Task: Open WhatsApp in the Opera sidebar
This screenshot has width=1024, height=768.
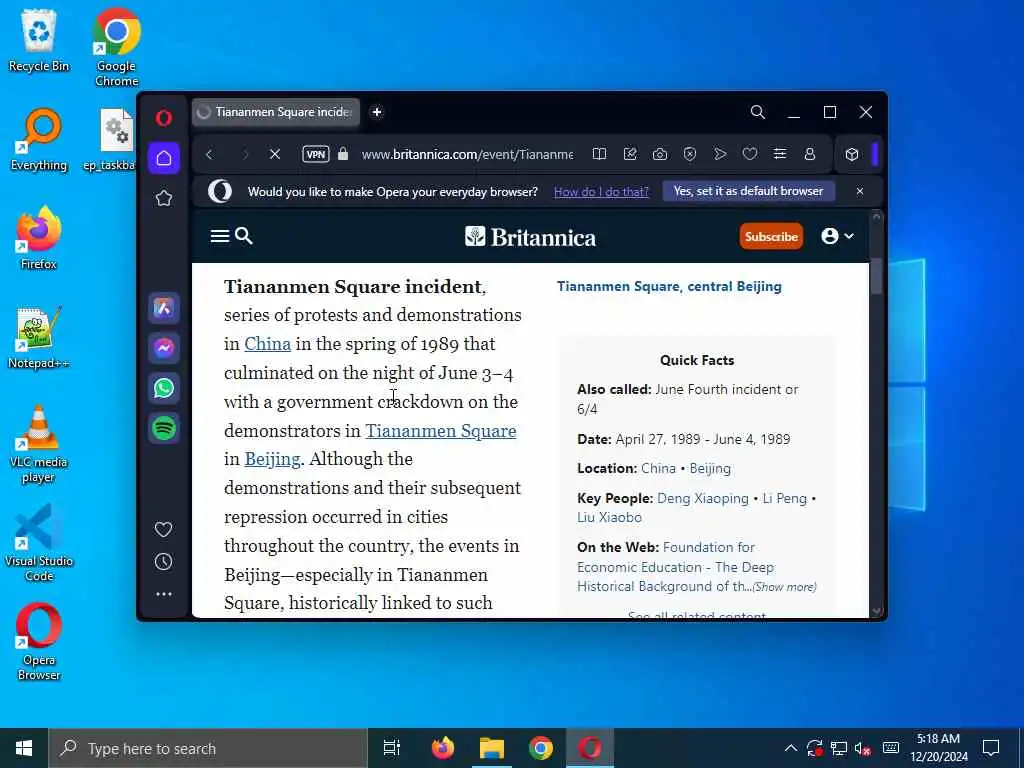Action: click(x=164, y=389)
